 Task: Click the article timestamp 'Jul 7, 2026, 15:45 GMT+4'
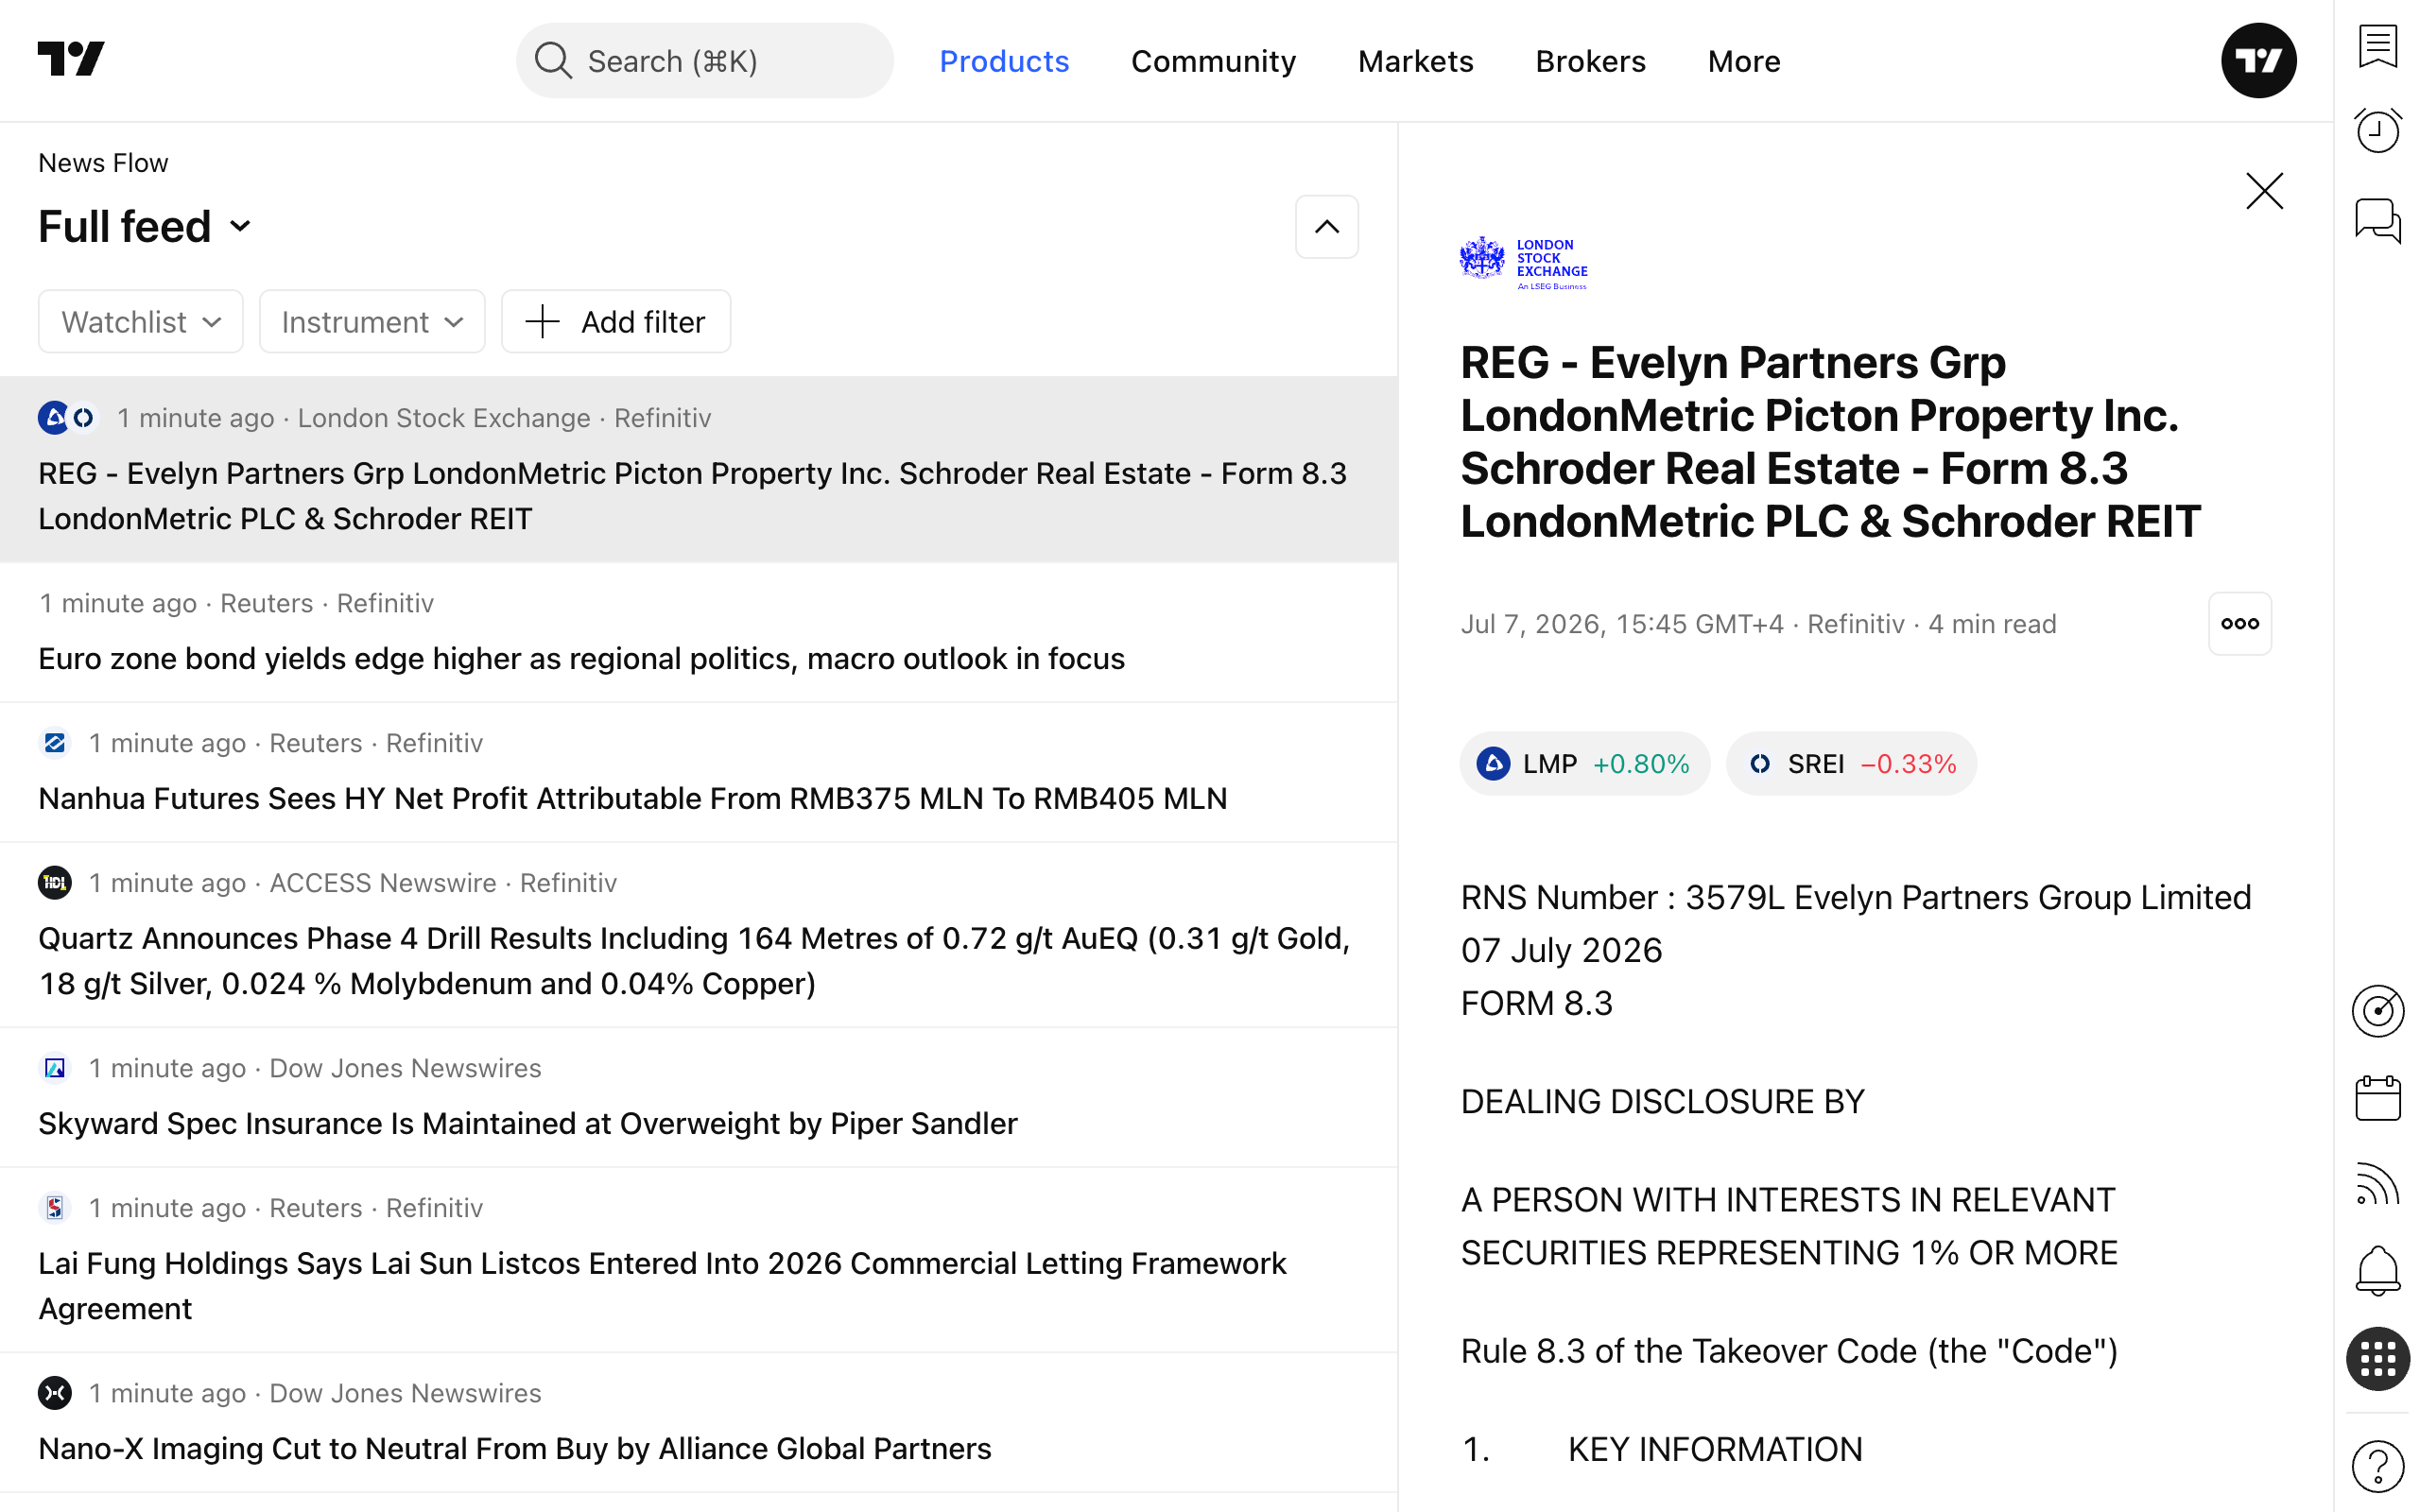(1622, 624)
